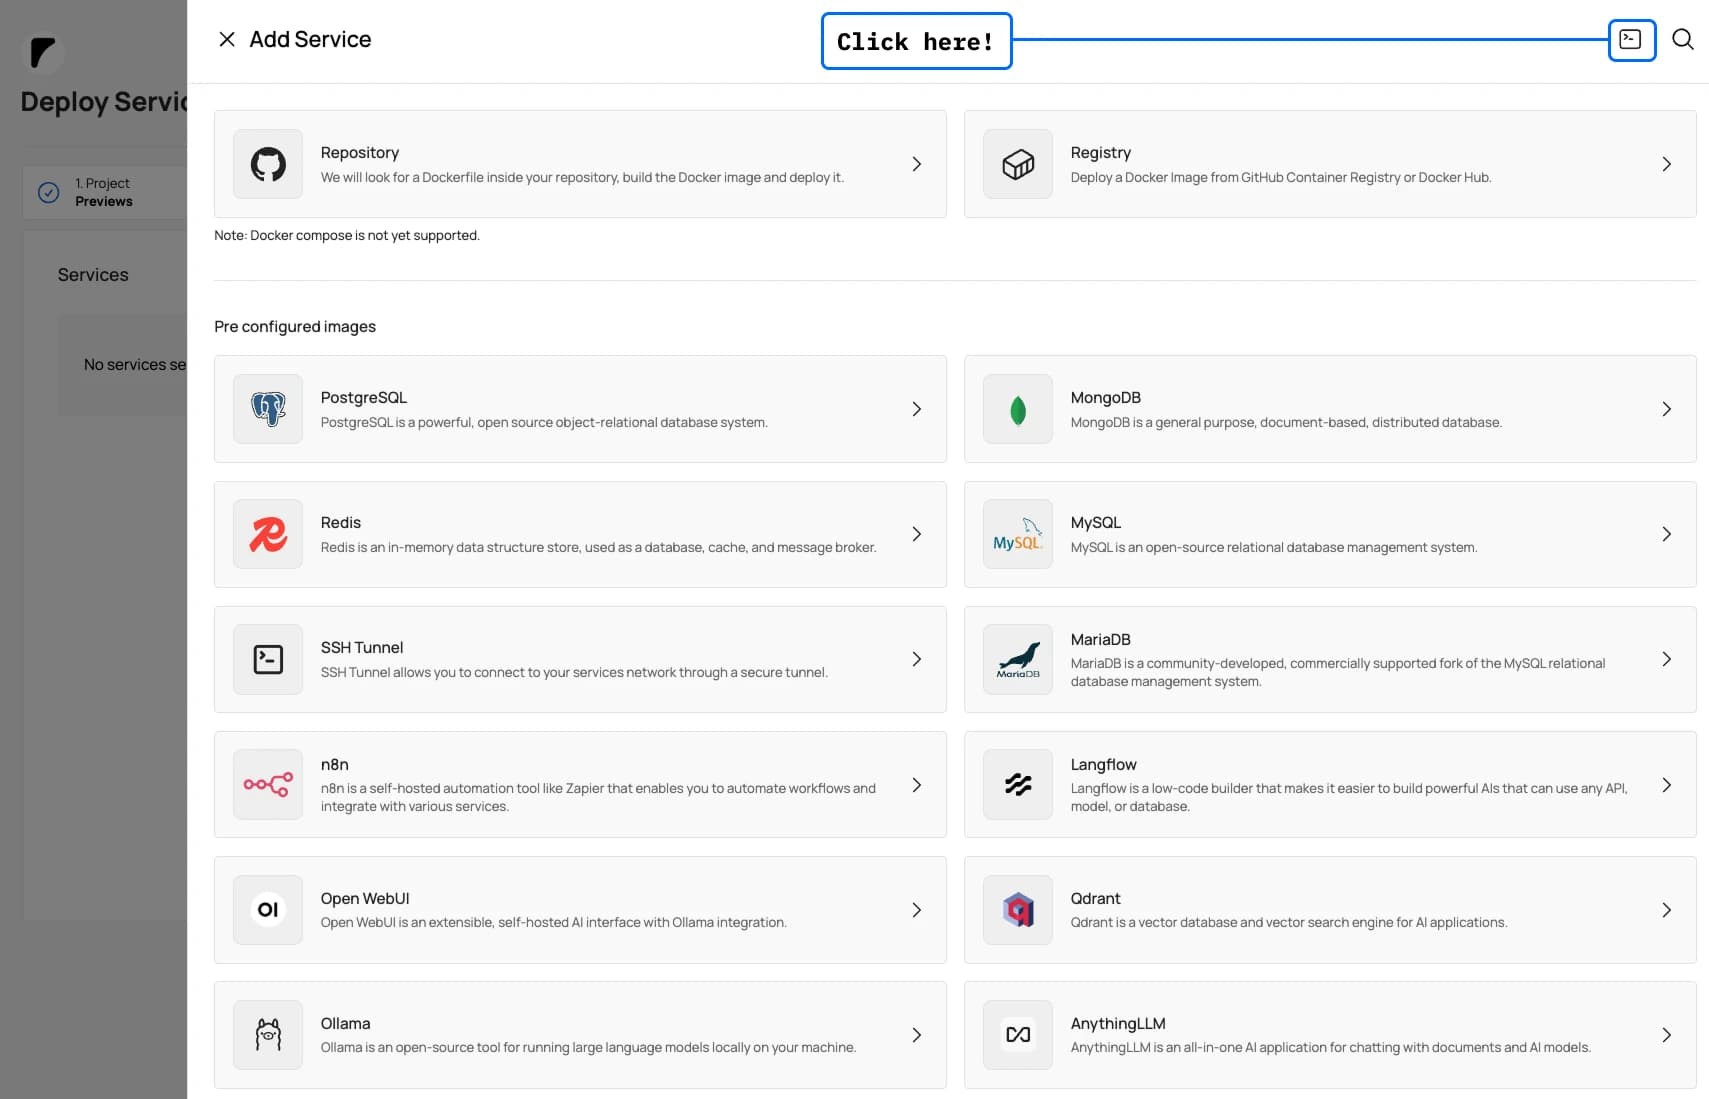Click the MongoDB leaf icon
This screenshot has width=1709, height=1099.
1018,409
